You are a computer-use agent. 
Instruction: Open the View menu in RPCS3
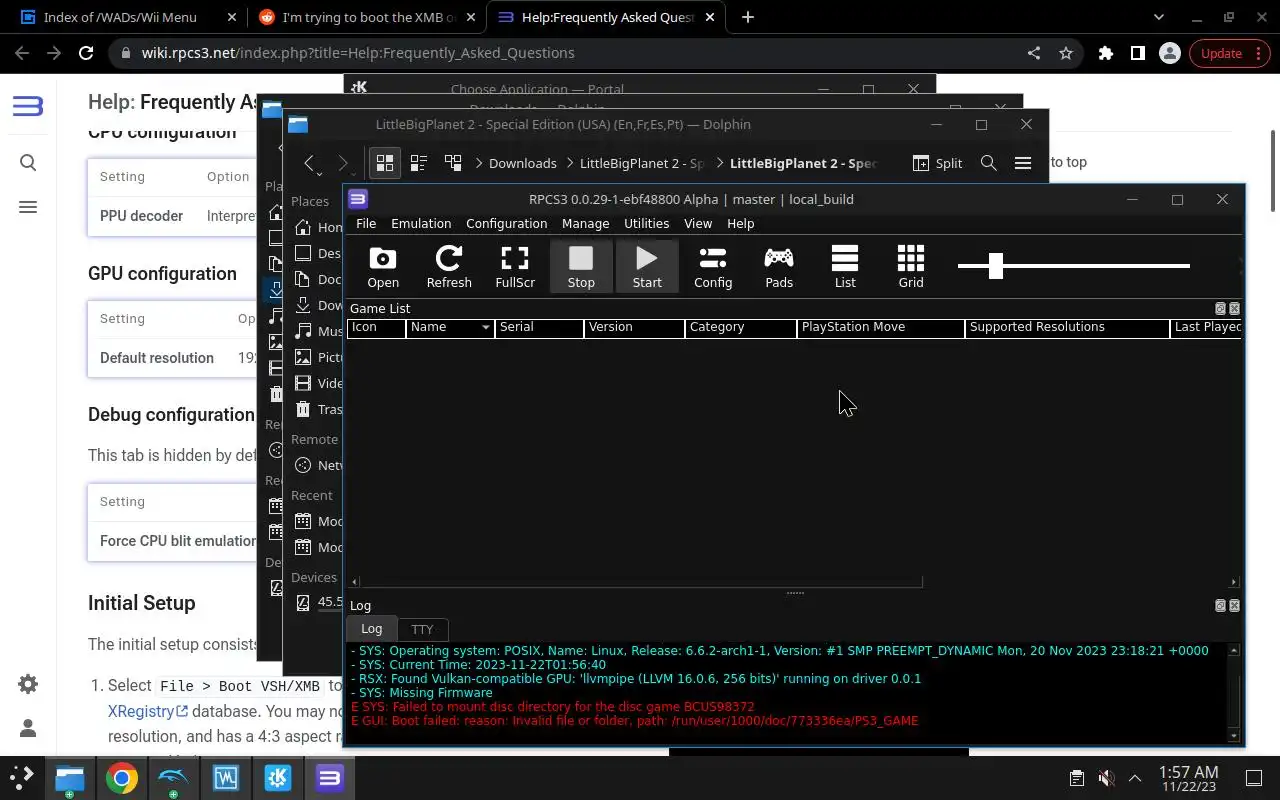[698, 223]
